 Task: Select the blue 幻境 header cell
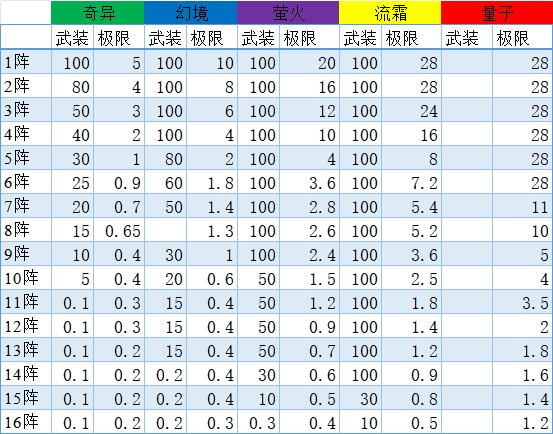(x=190, y=13)
